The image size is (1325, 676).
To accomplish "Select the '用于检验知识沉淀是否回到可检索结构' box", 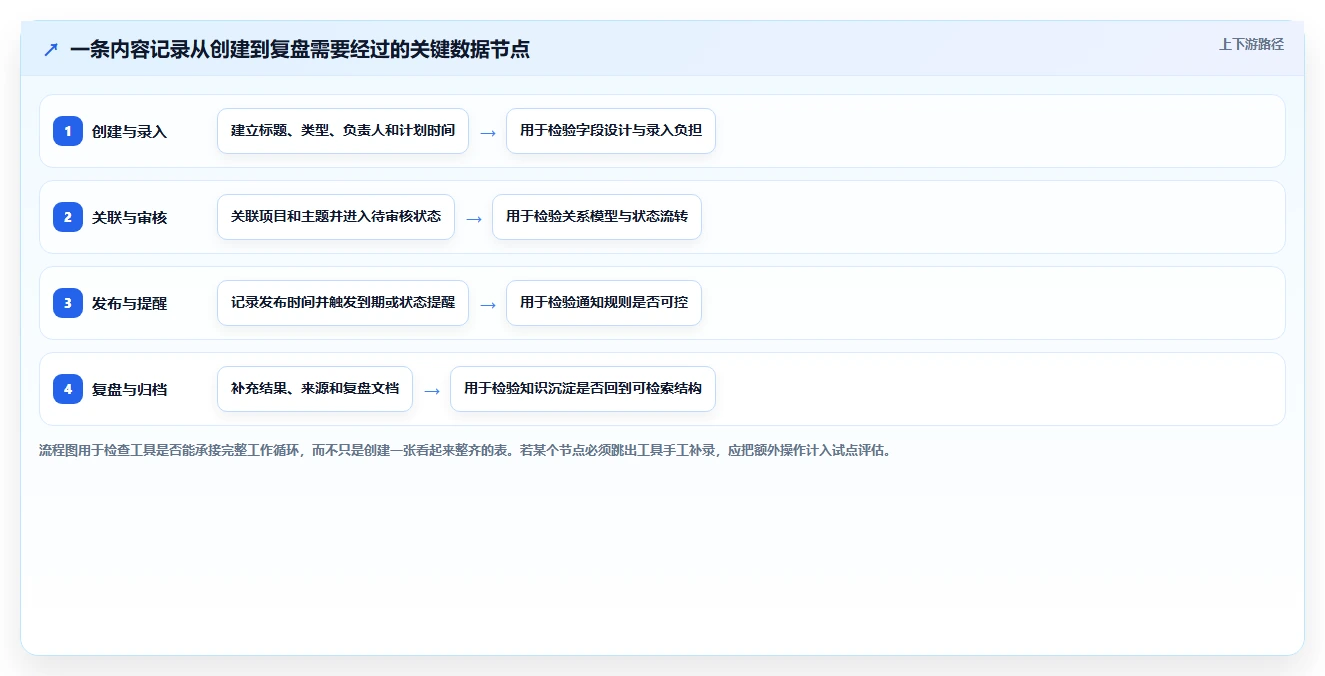I will tap(583, 389).
